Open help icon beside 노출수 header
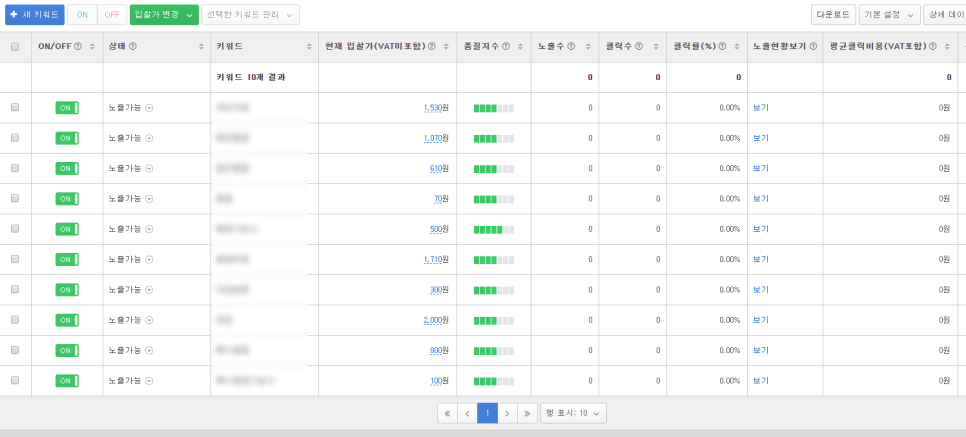The width and height of the screenshot is (966, 437). [x=571, y=47]
